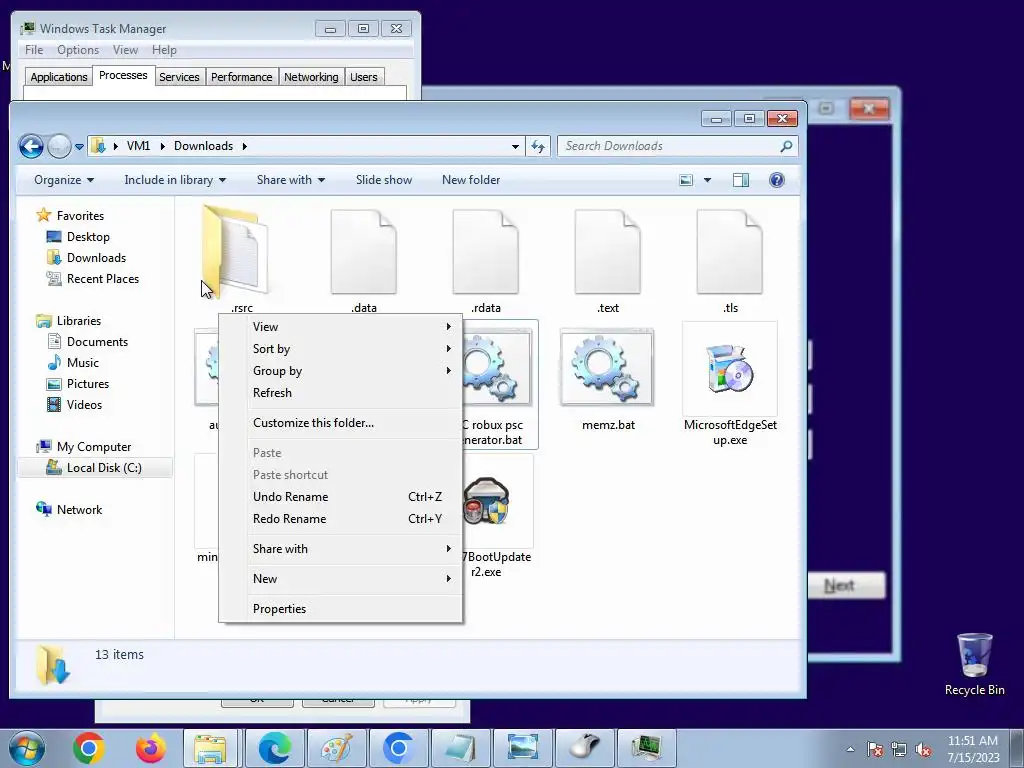
Task: Click VM1 in the address breadcrumb
Action: (x=138, y=146)
